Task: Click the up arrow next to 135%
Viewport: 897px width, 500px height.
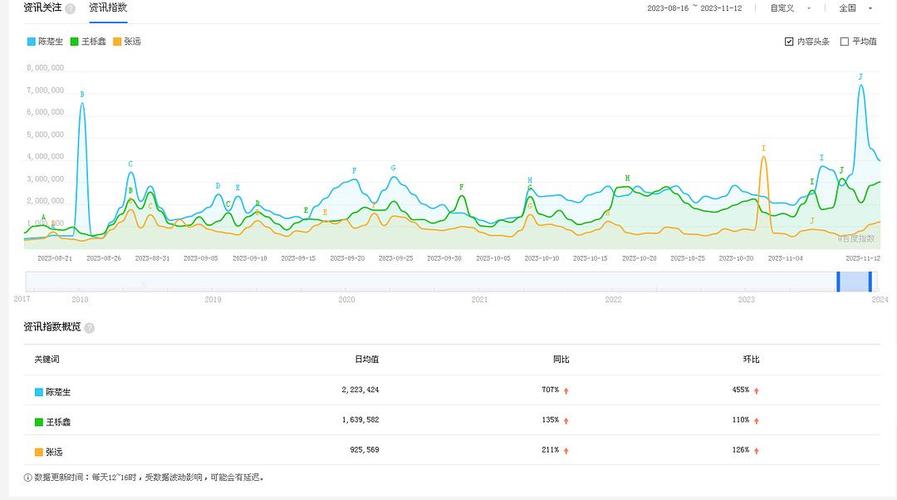Action: coord(566,421)
